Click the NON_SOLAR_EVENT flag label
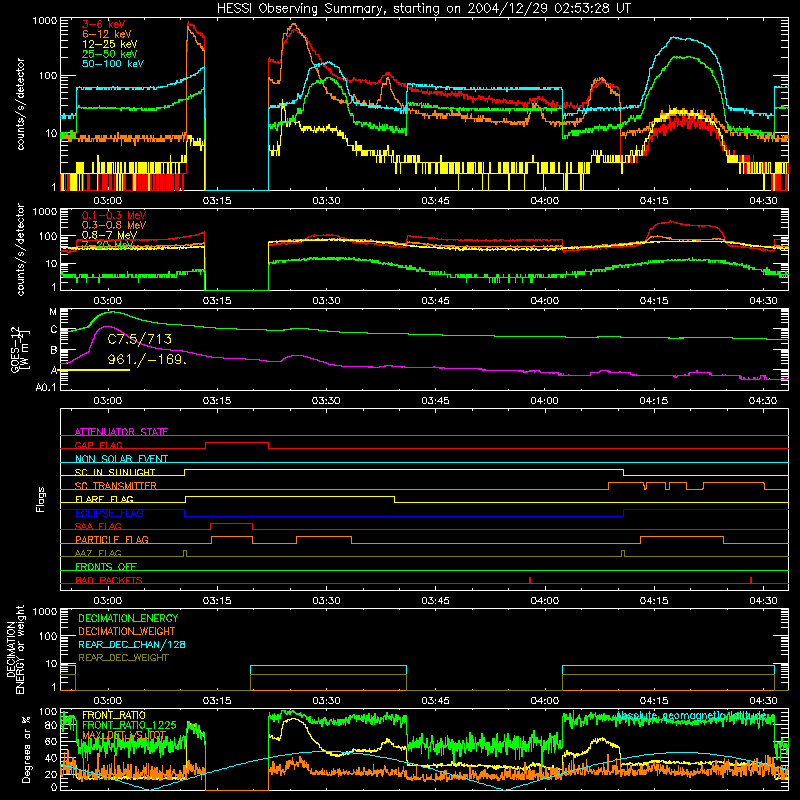Image resolution: width=800 pixels, height=800 pixels. pyautogui.click(x=121, y=459)
